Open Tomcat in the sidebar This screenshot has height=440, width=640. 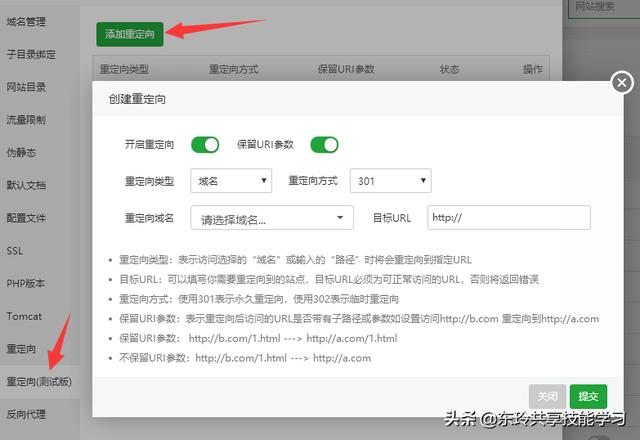[x=24, y=316]
